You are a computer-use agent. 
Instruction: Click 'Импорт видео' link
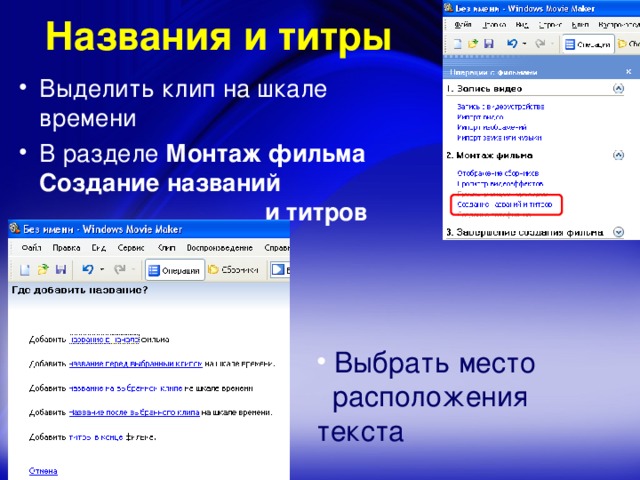point(480,117)
